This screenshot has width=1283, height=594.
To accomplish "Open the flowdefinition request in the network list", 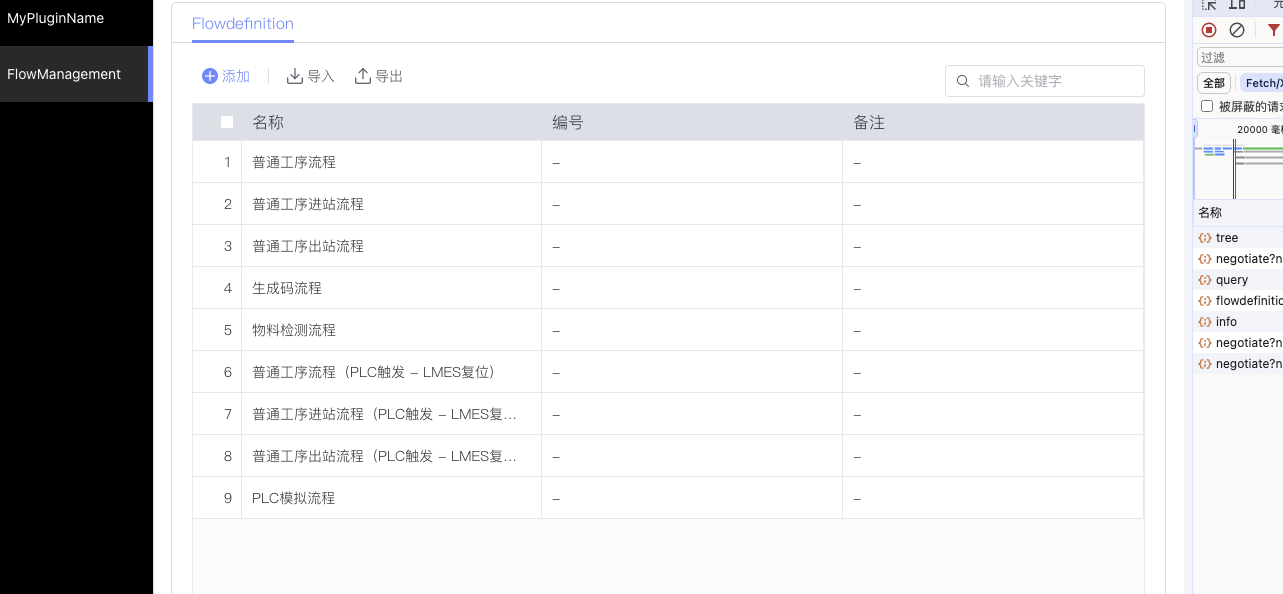I will click(x=1247, y=301).
